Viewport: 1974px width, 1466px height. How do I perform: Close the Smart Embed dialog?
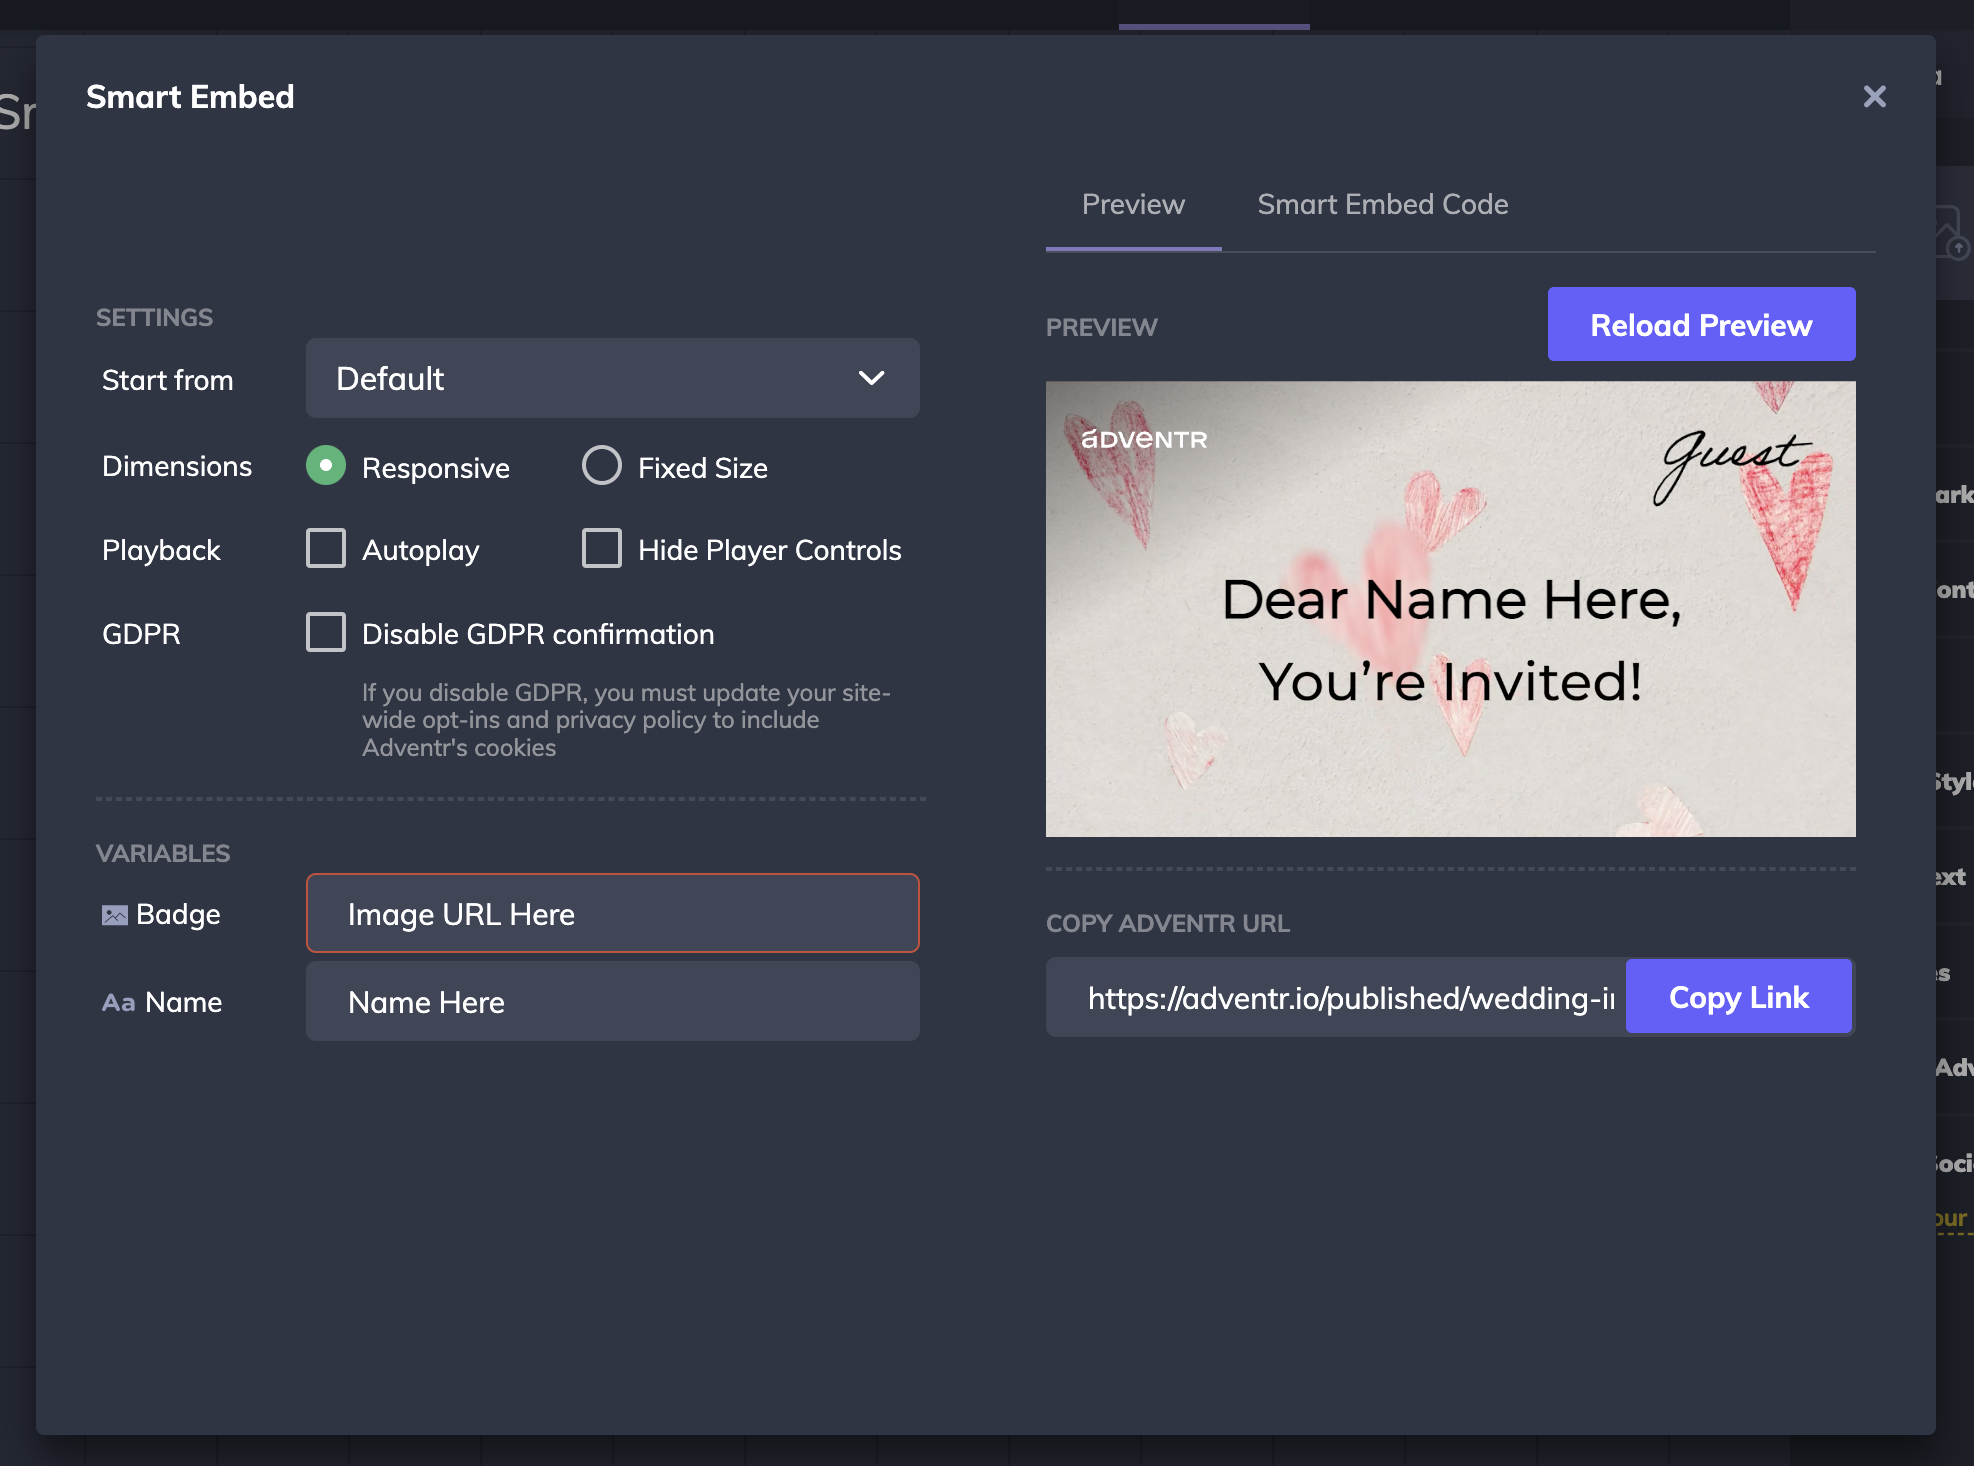click(1874, 97)
